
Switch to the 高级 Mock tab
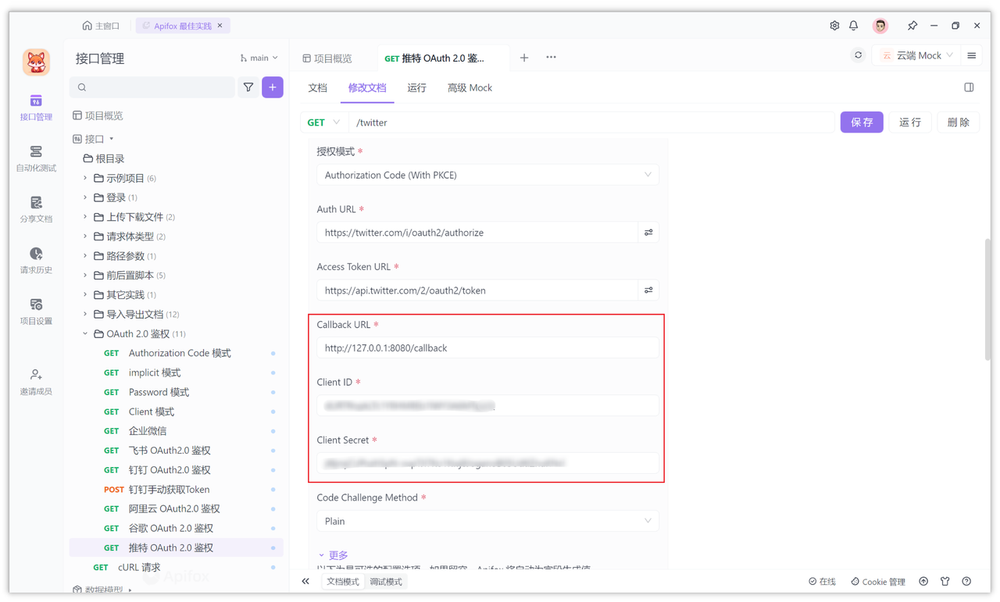(x=469, y=88)
